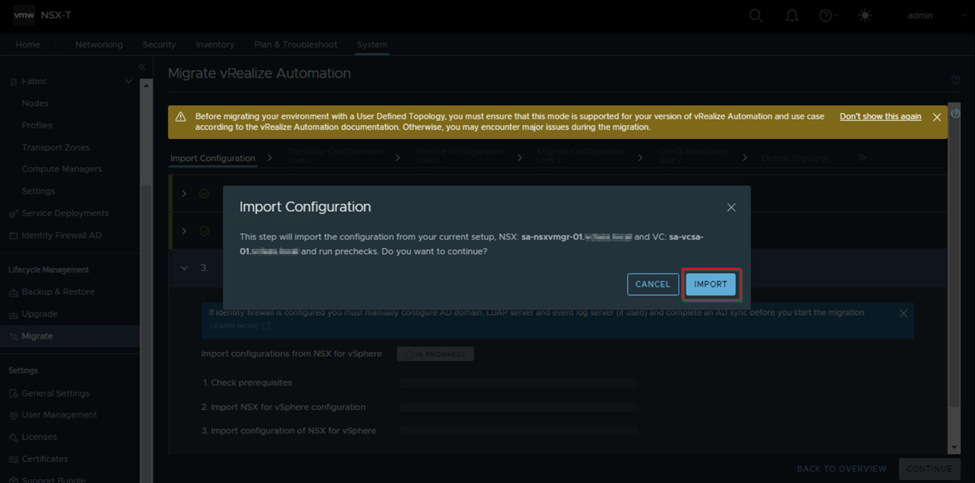
Task: Switch to the Networking tab
Action: point(99,45)
